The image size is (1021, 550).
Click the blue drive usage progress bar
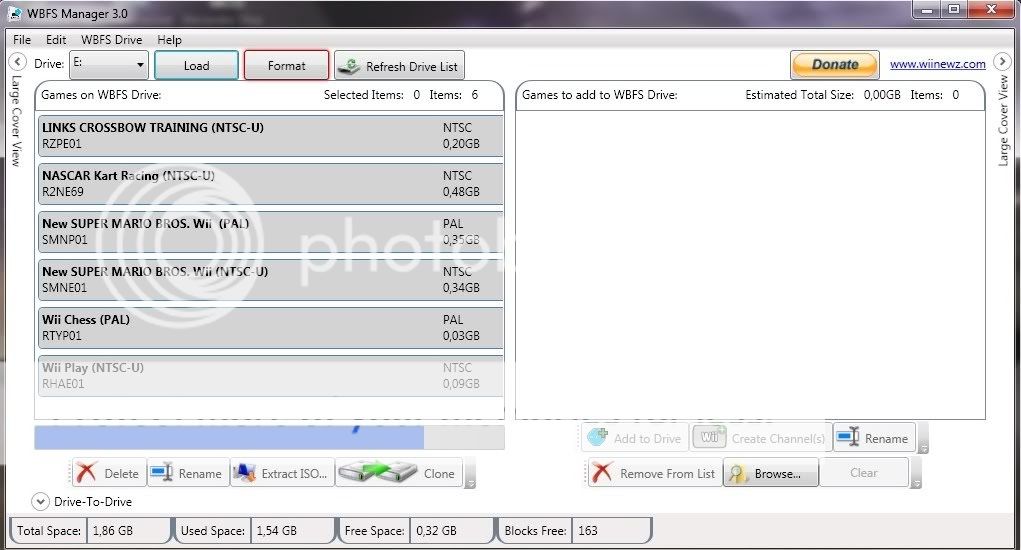click(x=229, y=437)
